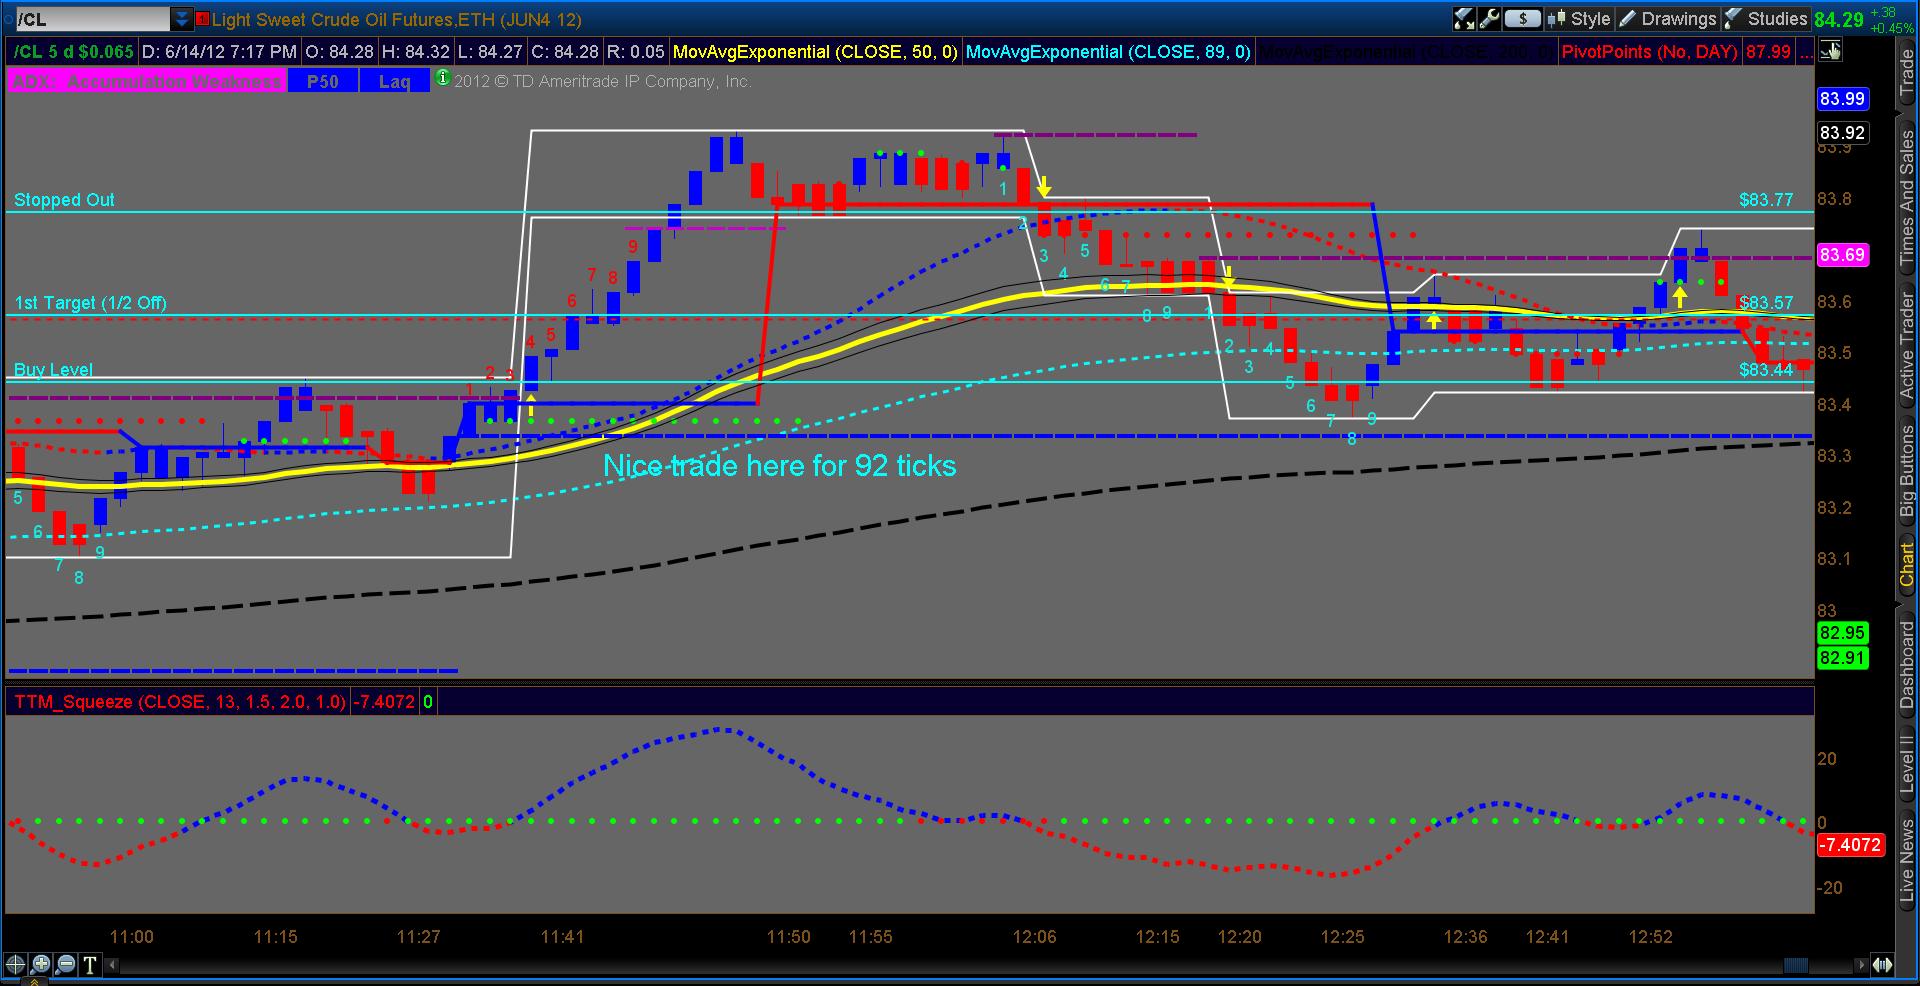Zoom in with the magnifier plus icon
Screen dimensions: 1920x986
point(40,964)
